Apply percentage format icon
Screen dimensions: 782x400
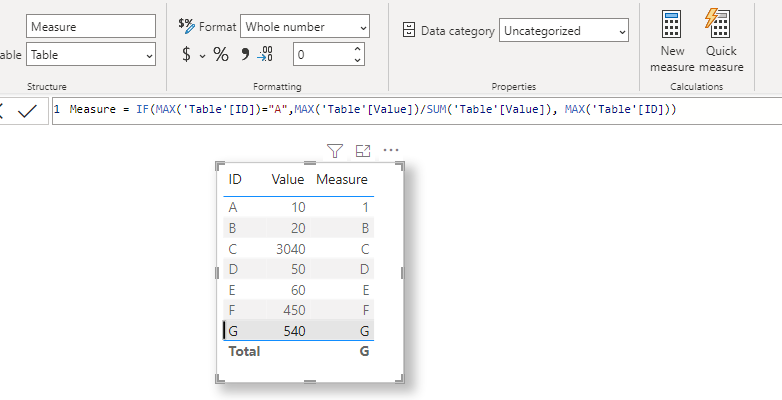coord(221,54)
